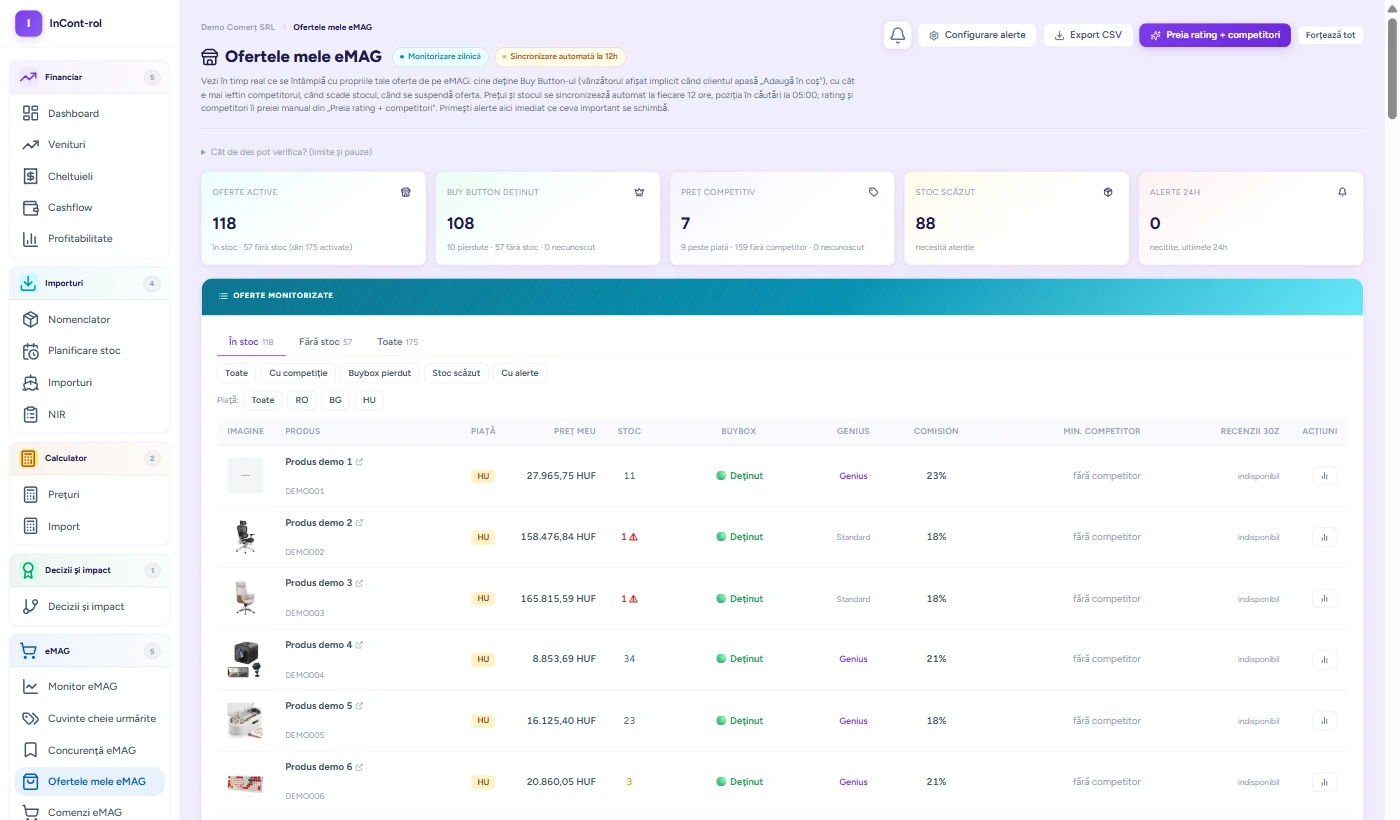Open Prețuri calculator item
Viewport: 1400px width, 820px height.
click(x=89, y=494)
